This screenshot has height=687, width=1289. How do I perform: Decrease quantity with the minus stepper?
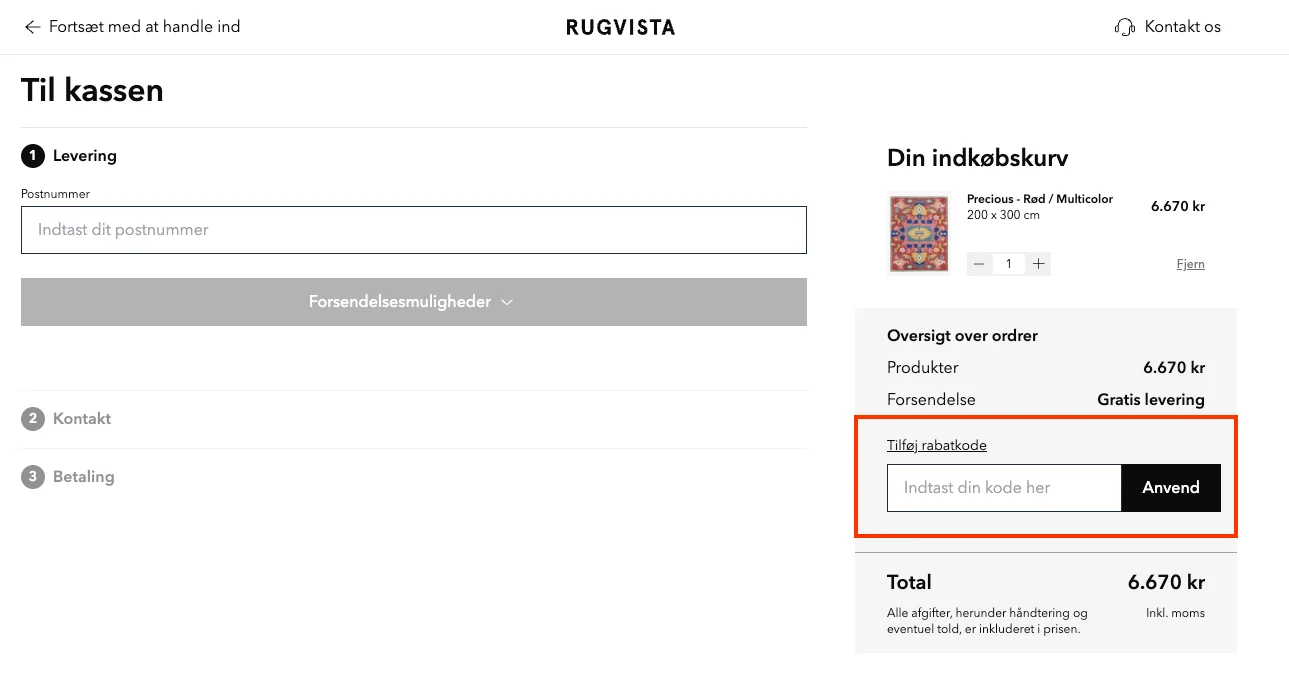click(x=978, y=263)
